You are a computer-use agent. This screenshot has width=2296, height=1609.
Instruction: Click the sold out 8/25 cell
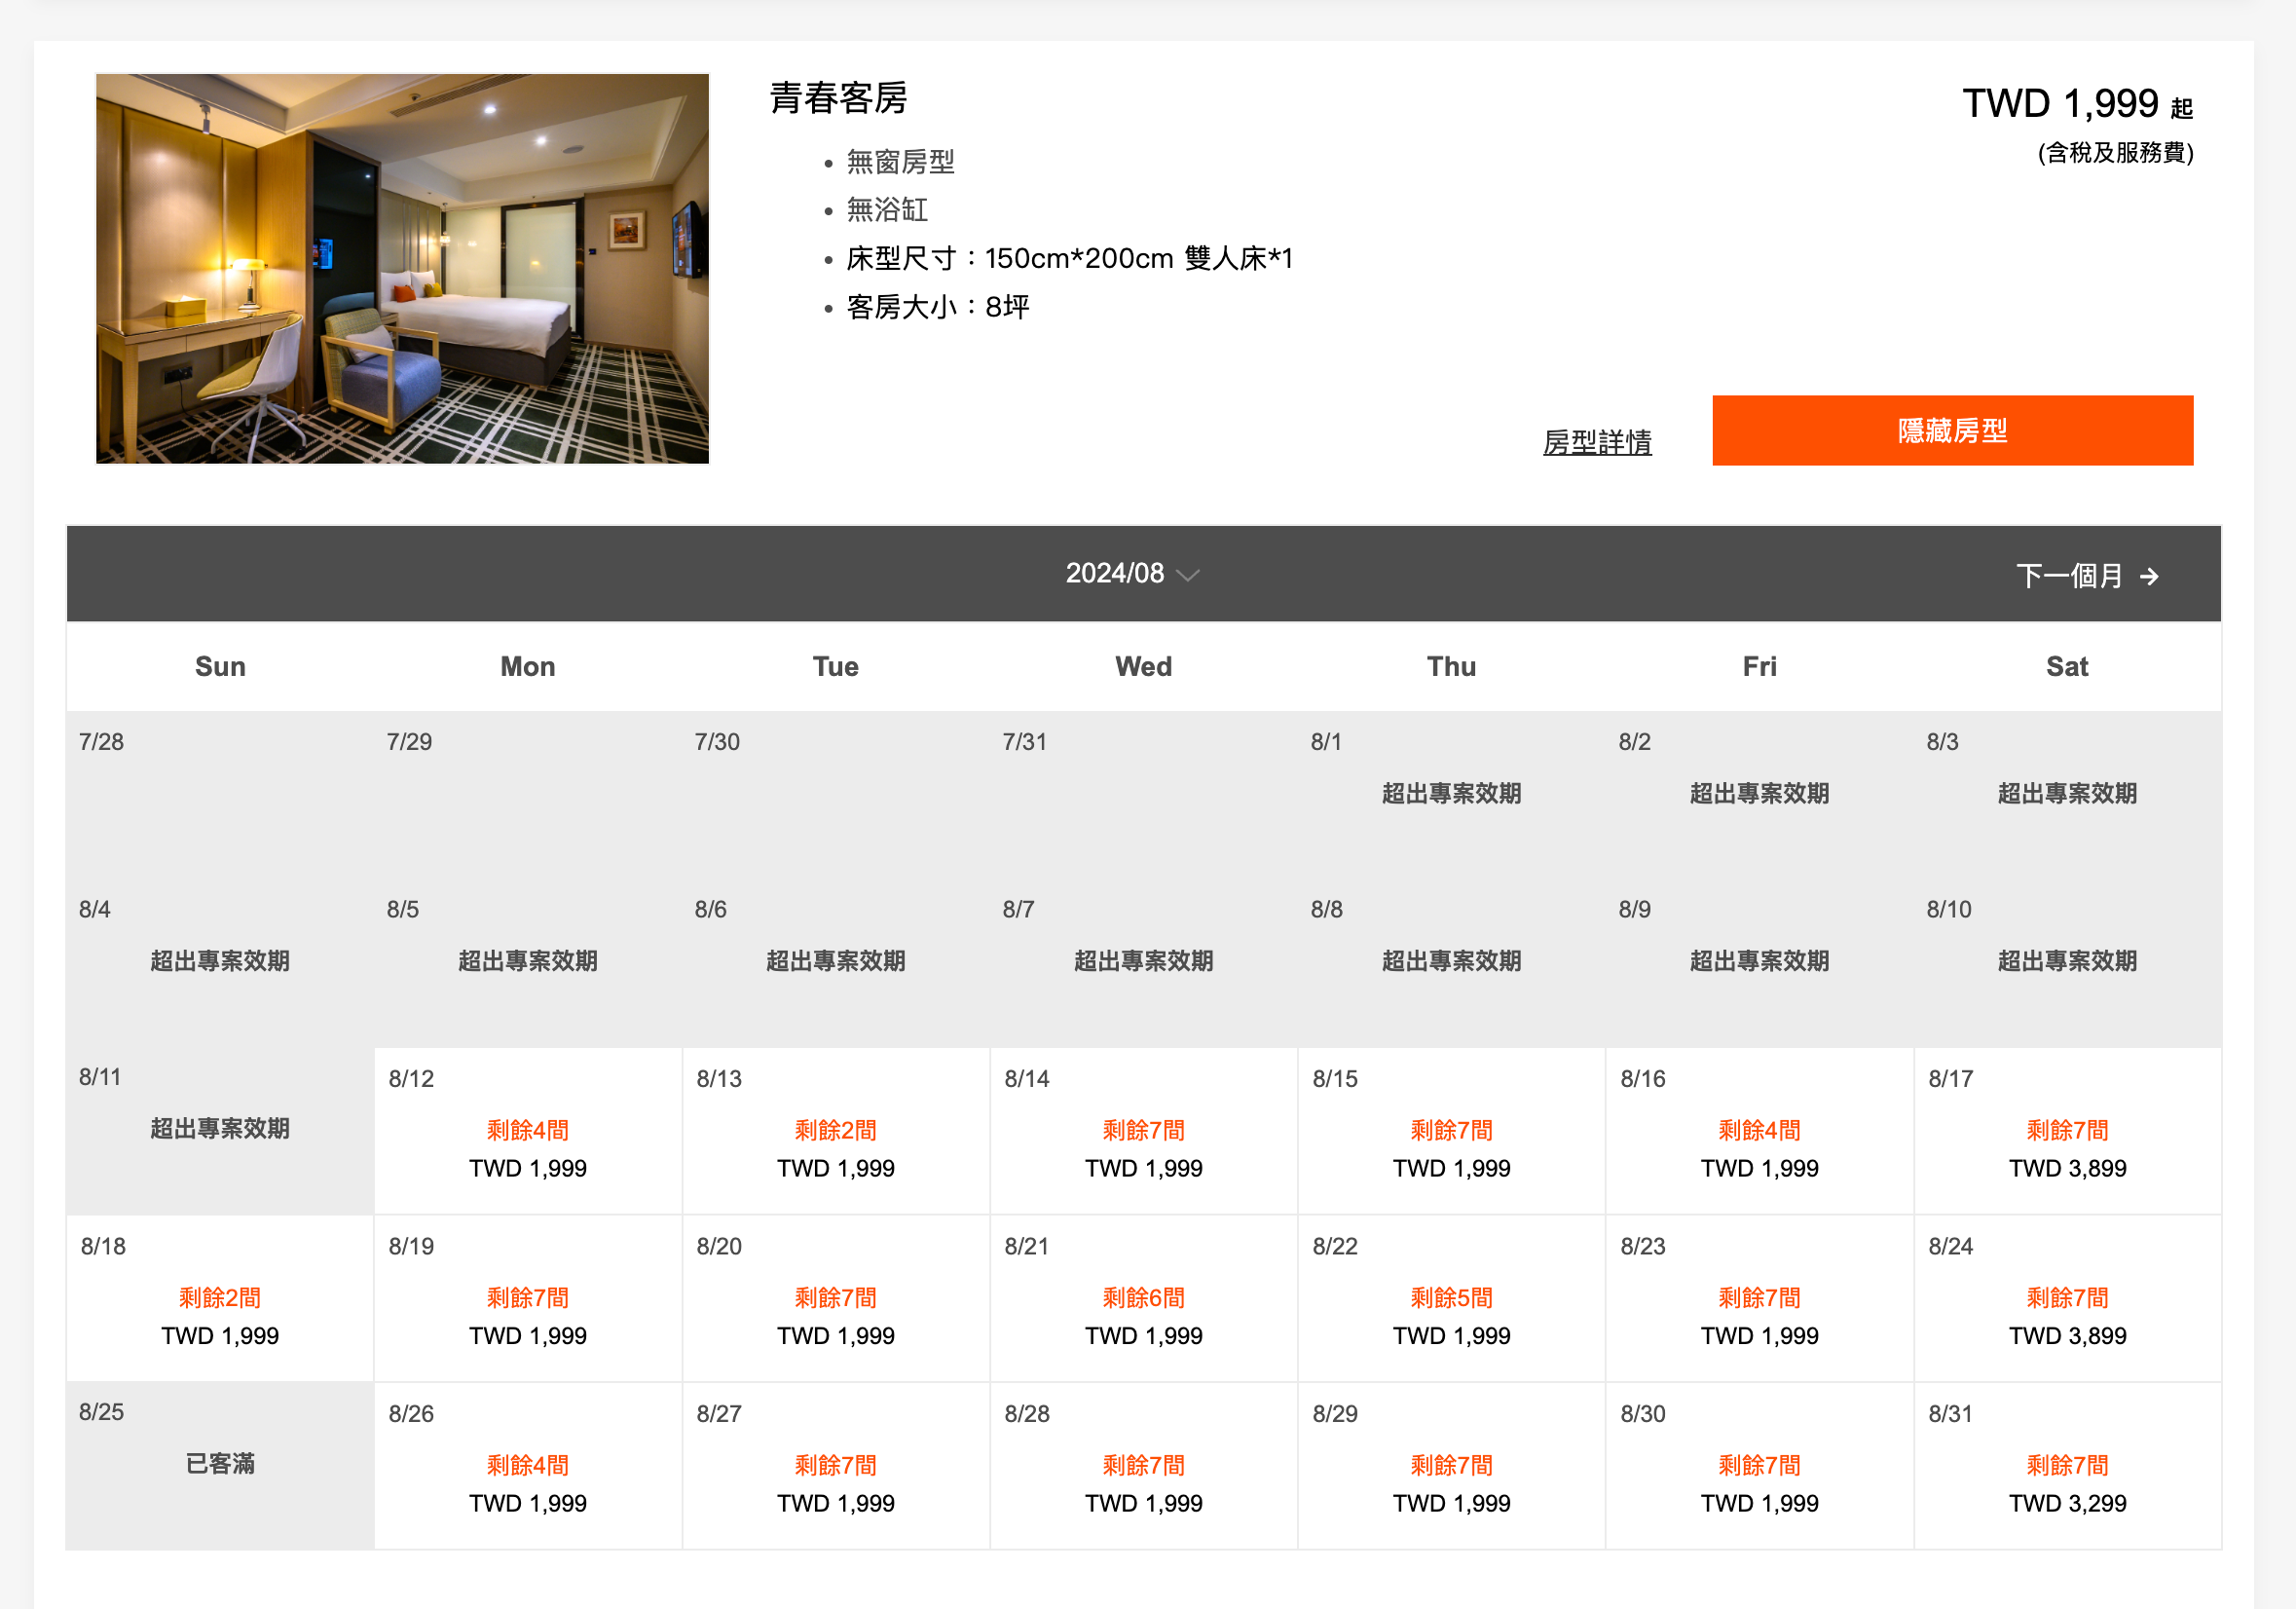[220, 1464]
